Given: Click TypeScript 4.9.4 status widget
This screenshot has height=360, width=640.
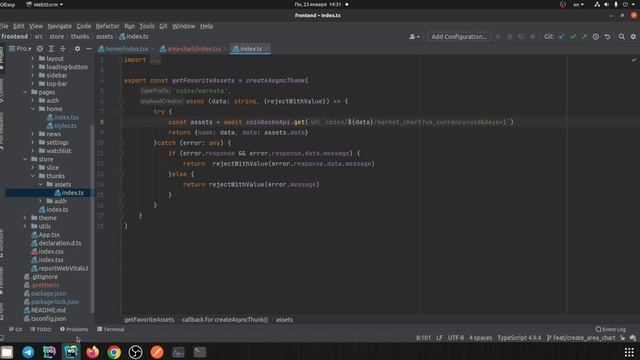Looking at the screenshot, I should pyautogui.click(x=519, y=338).
